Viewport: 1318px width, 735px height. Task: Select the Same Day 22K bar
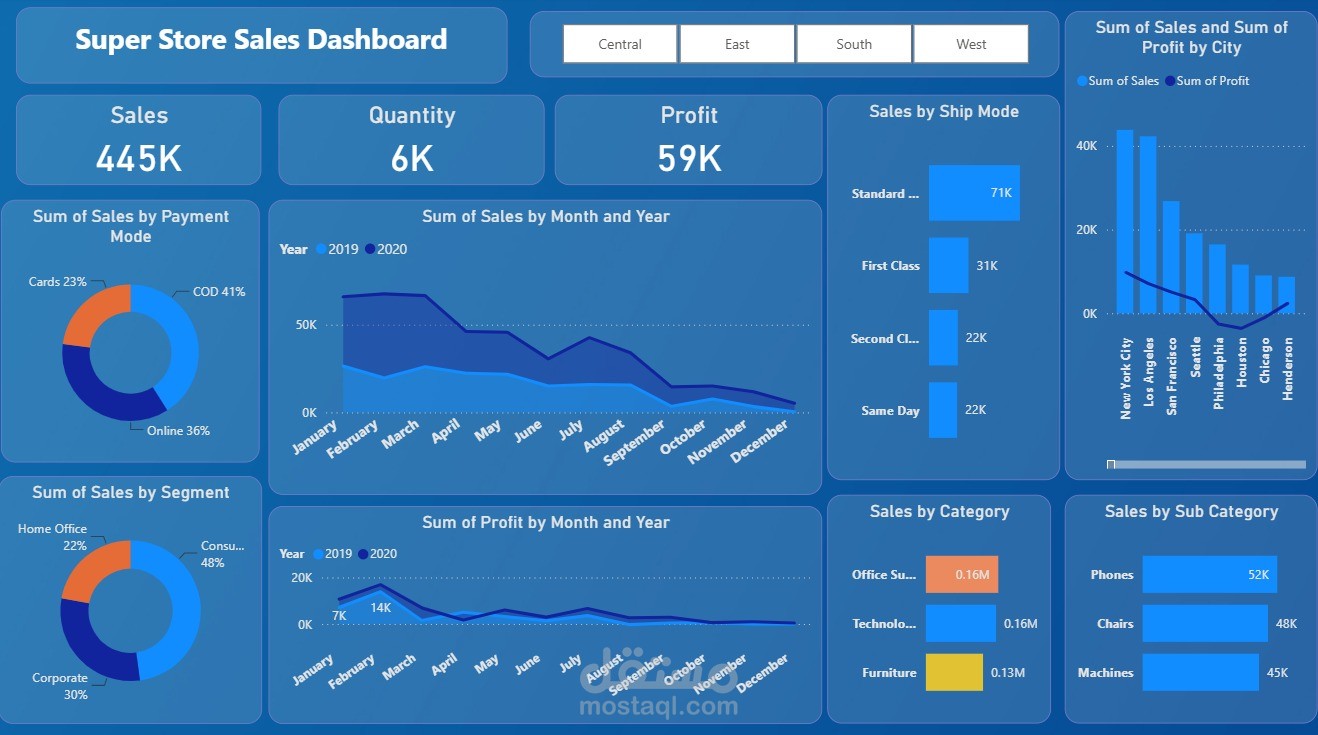[943, 410]
